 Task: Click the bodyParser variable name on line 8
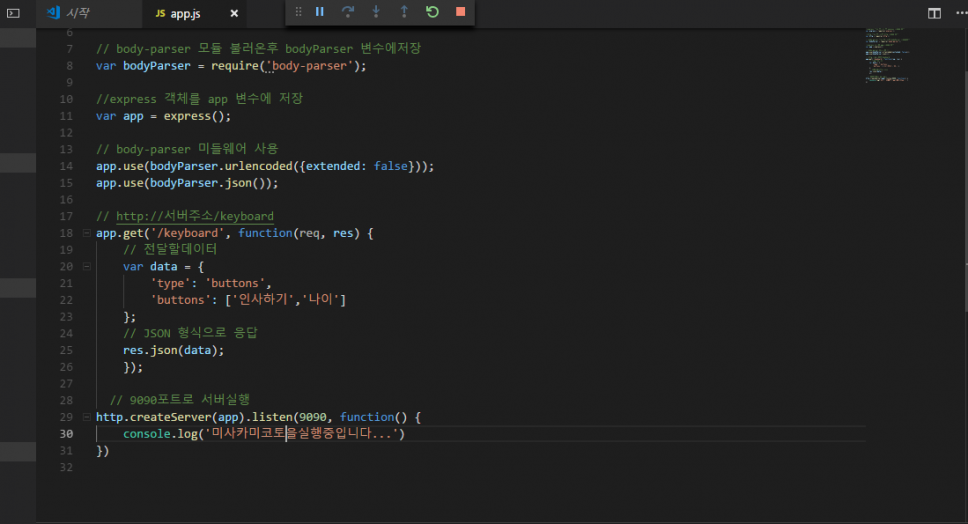coord(156,65)
